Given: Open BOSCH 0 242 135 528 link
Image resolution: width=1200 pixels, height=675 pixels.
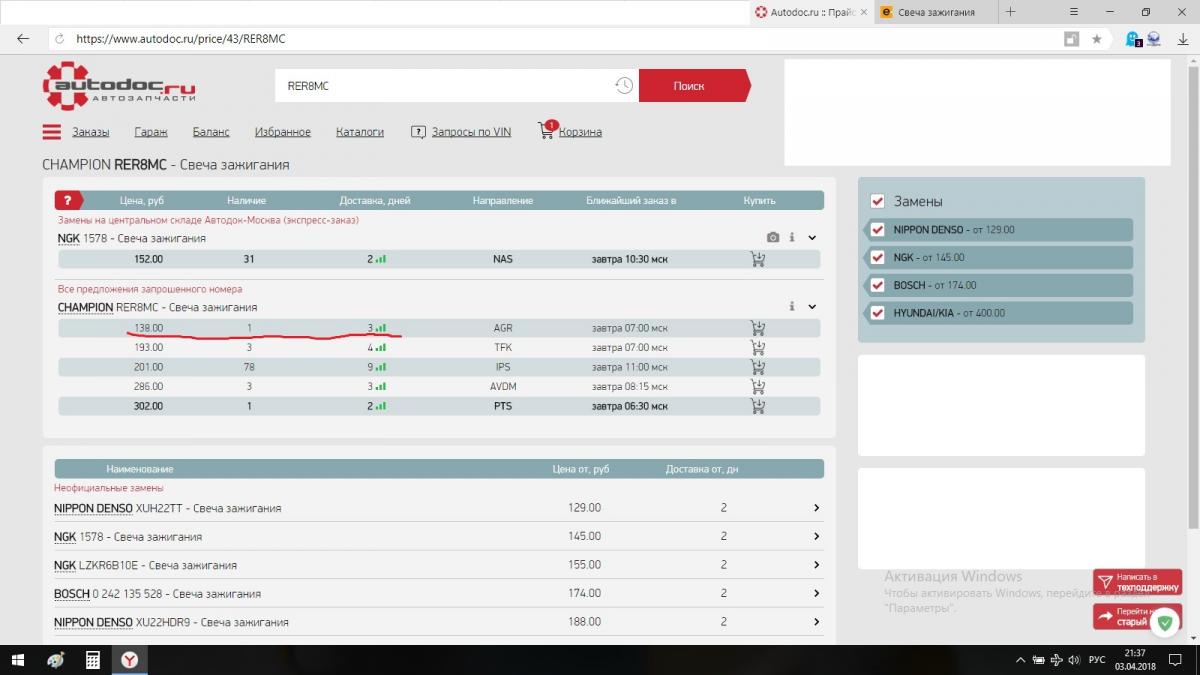Looking at the screenshot, I should (157, 594).
